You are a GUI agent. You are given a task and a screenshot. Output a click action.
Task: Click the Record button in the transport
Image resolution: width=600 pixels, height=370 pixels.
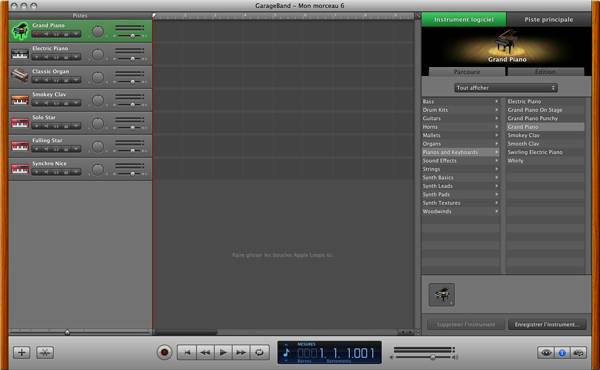coord(165,352)
